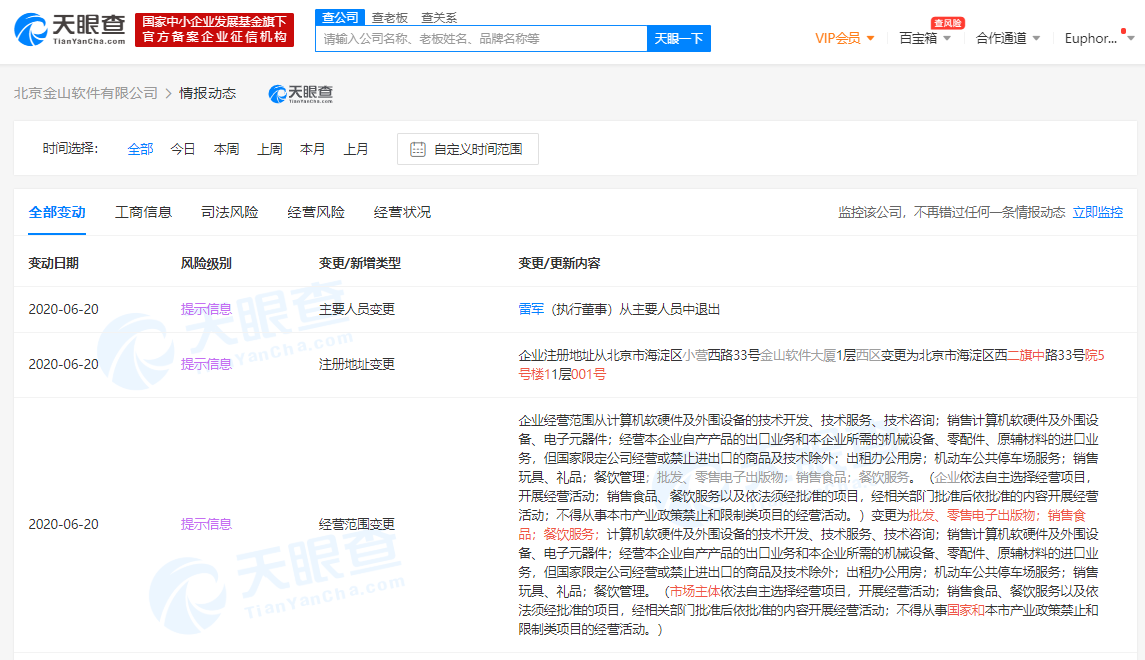Expand the VIP会员 dropdown menu

(845, 38)
